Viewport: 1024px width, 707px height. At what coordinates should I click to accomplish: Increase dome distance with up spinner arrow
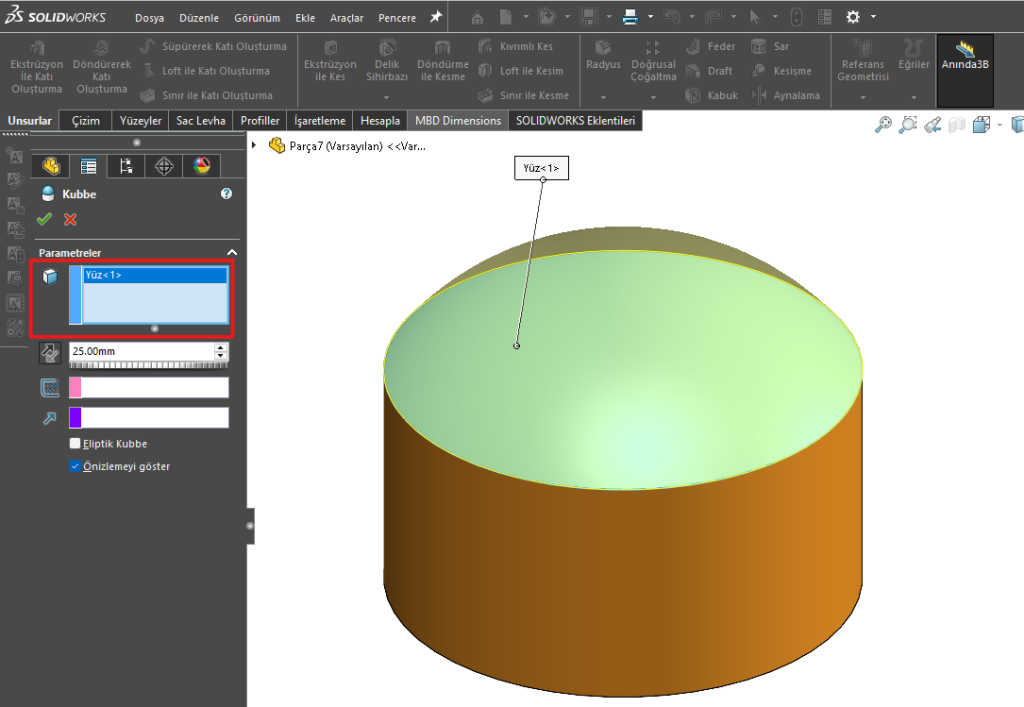pyautogui.click(x=221, y=347)
